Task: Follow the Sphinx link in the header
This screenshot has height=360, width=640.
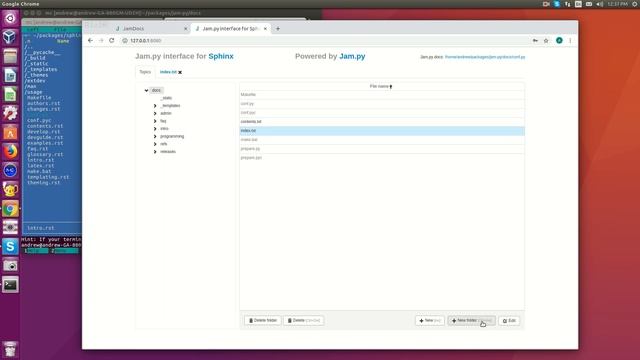Action: [x=221, y=56]
